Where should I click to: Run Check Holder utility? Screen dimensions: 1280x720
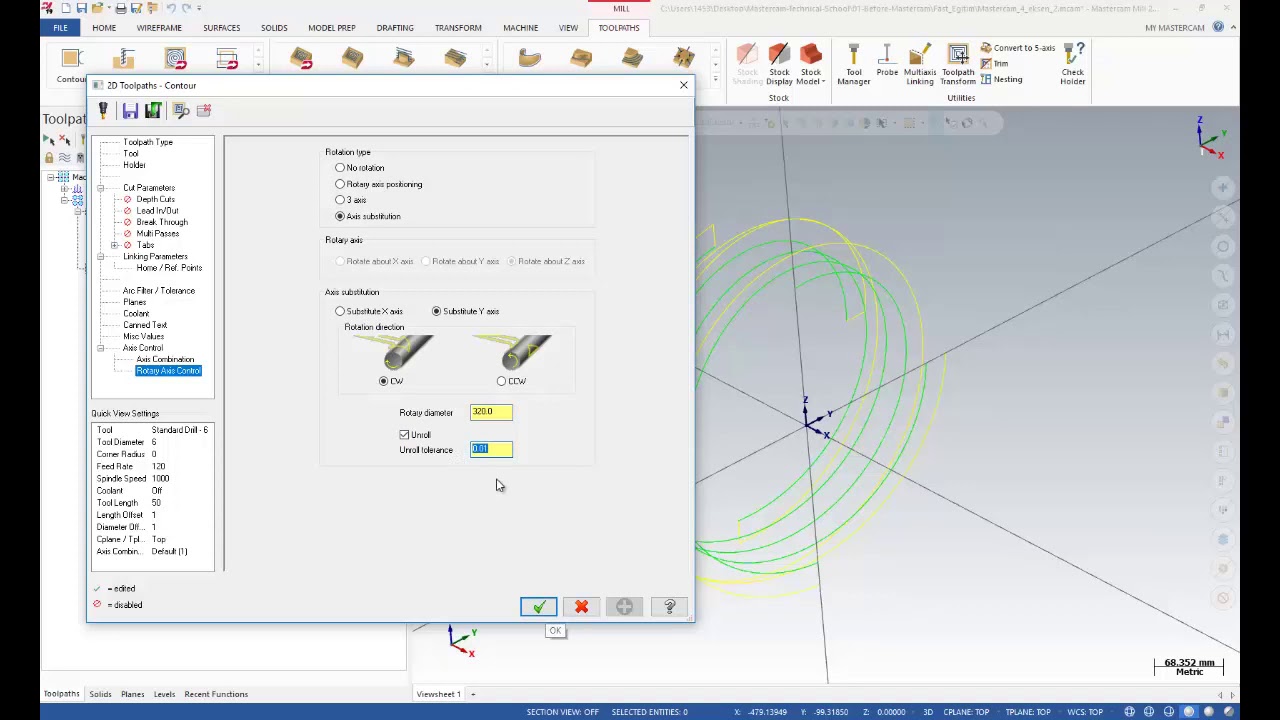coord(1072,65)
